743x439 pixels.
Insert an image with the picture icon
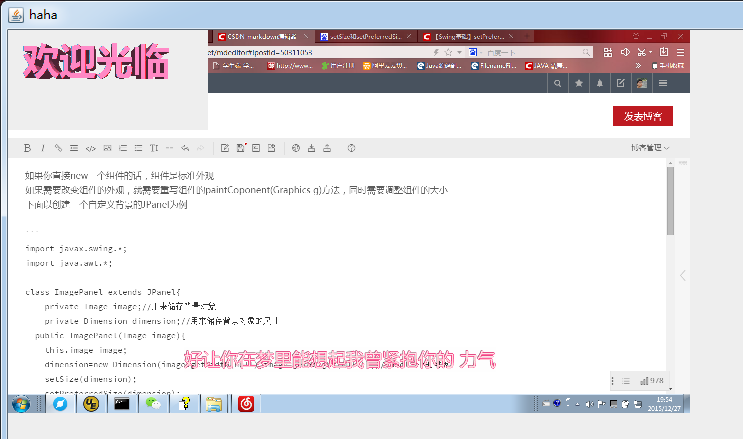pyautogui.click(x=108, y=148)
